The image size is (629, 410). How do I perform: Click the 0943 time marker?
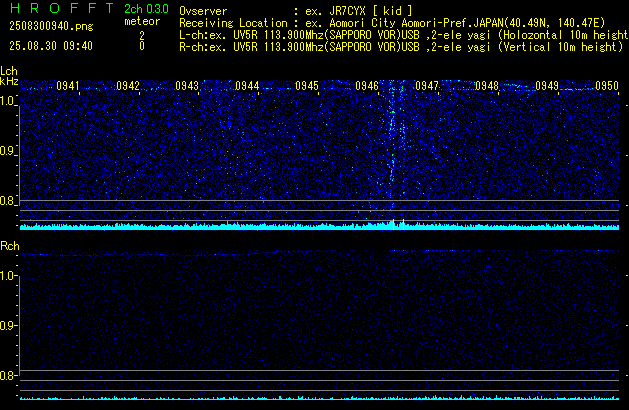click(187, 86)
